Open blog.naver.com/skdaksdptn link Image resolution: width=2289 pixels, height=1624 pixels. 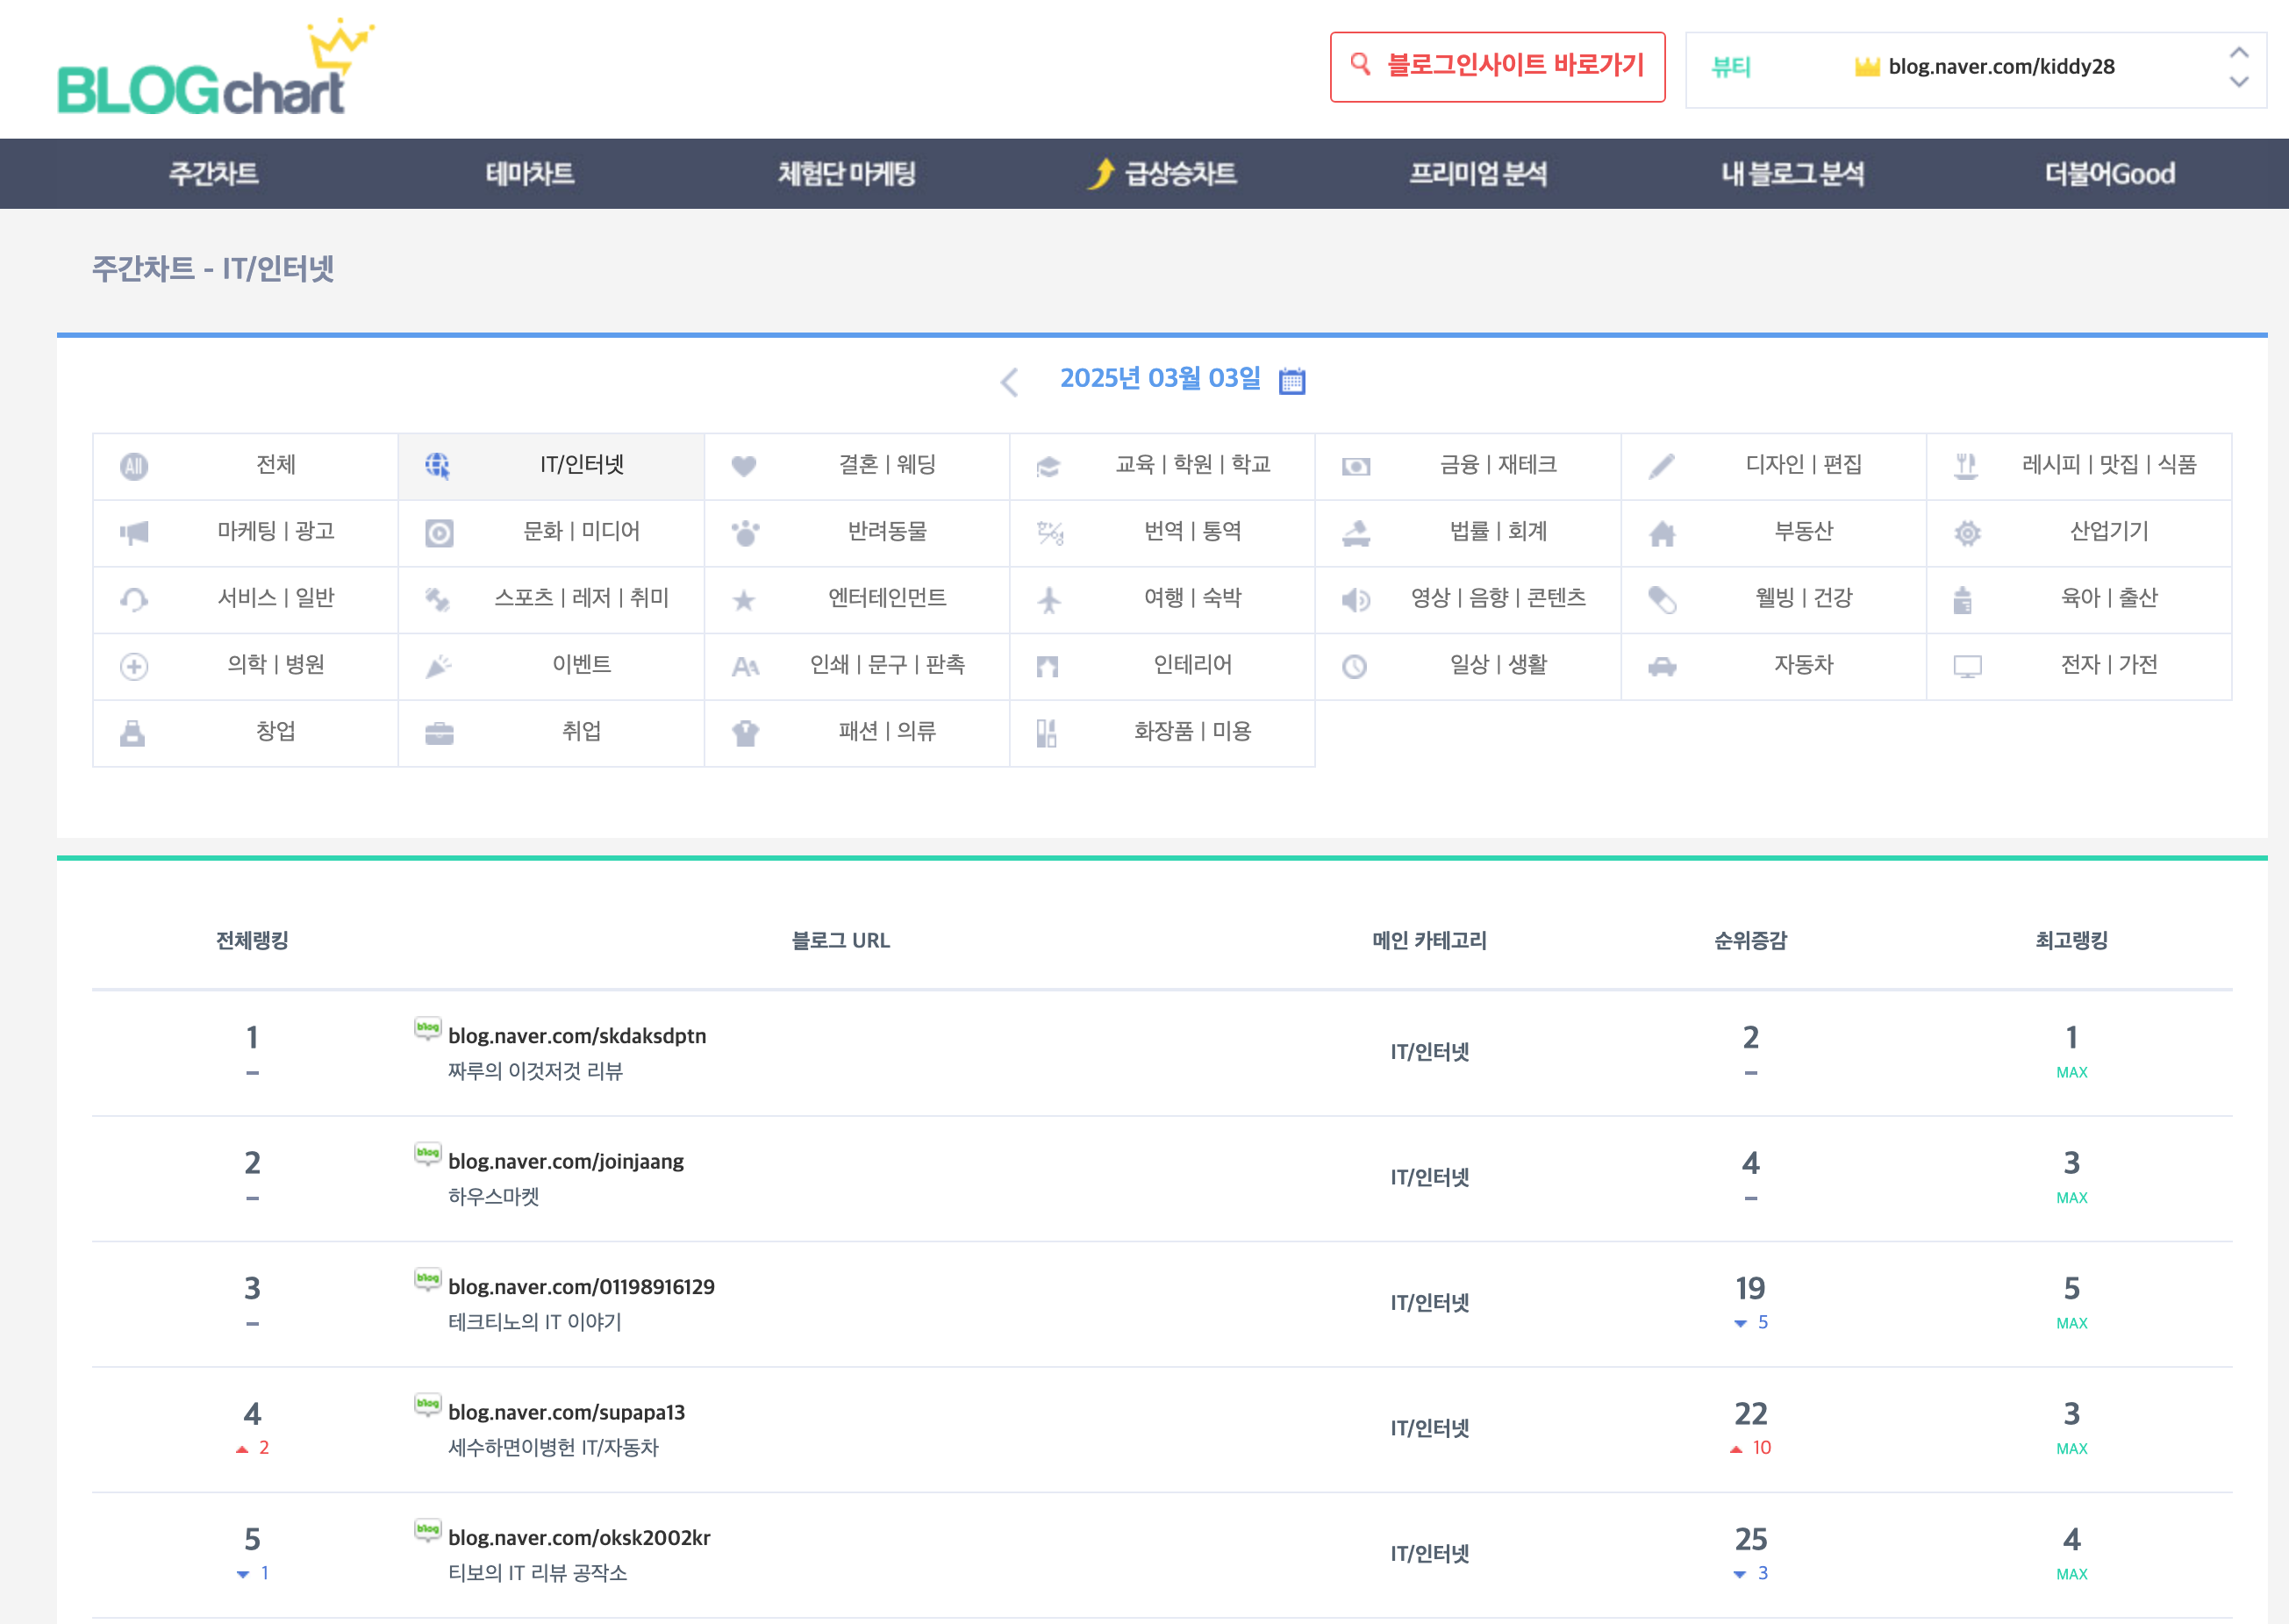pyautogui.click(x=576, y=1036)
